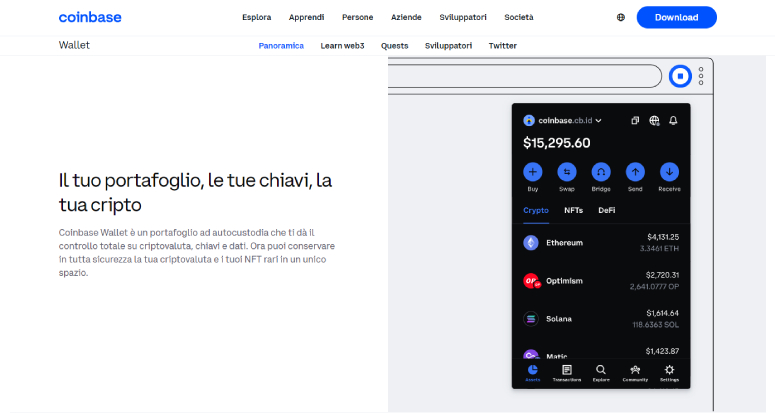
Task: Tap the Send arrow icon
Action: click(x=635, y=172)
